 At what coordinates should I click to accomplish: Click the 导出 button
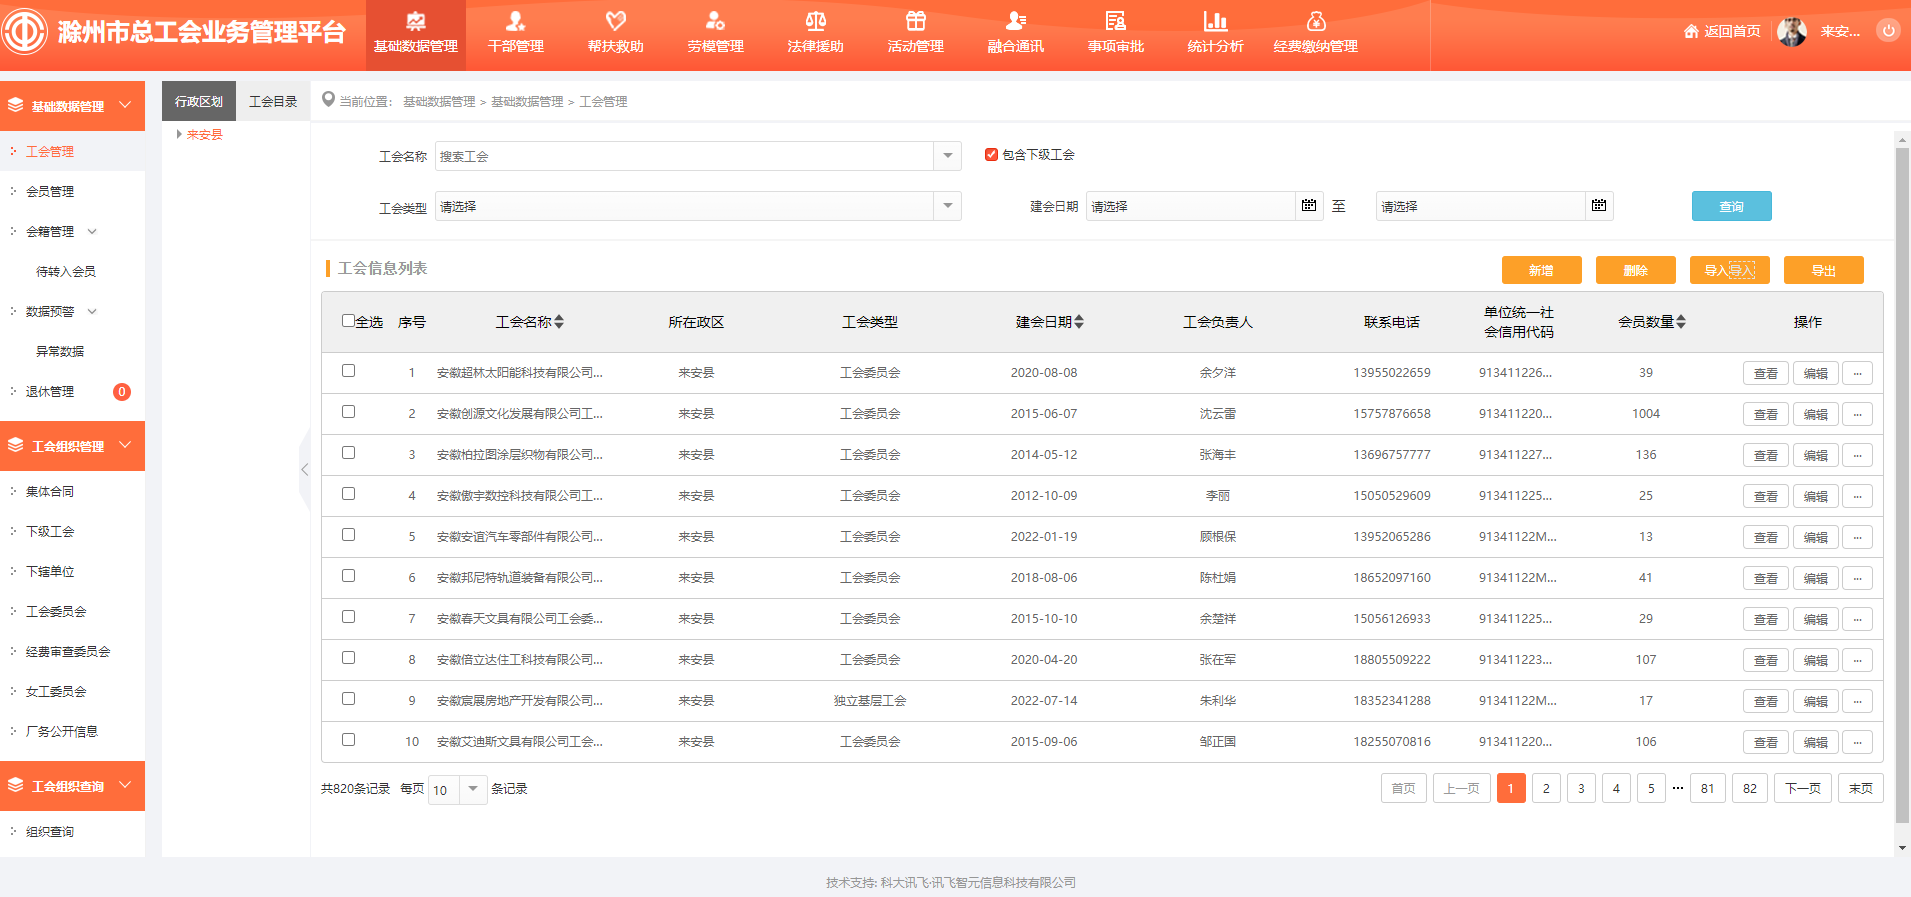(x=1823, y=270)
